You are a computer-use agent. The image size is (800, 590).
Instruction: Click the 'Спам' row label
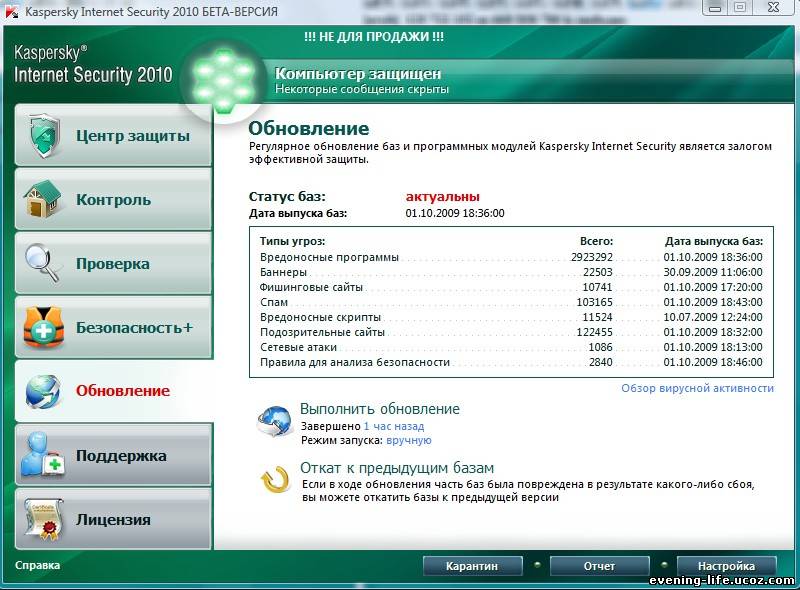point(274,302)
